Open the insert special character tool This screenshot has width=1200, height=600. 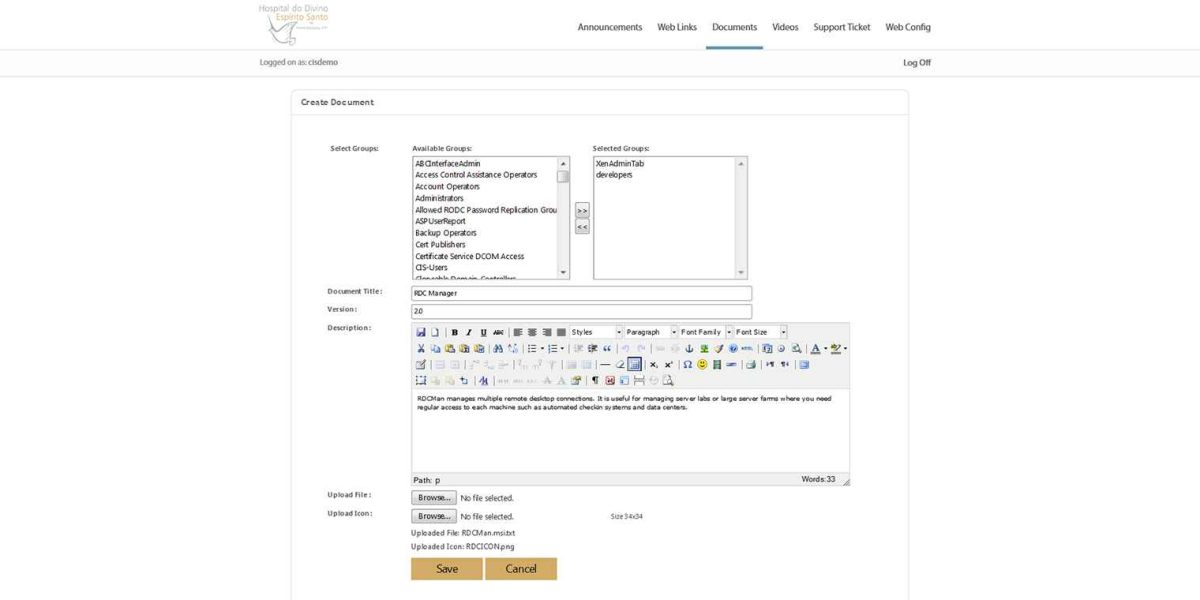click(688, 364)
